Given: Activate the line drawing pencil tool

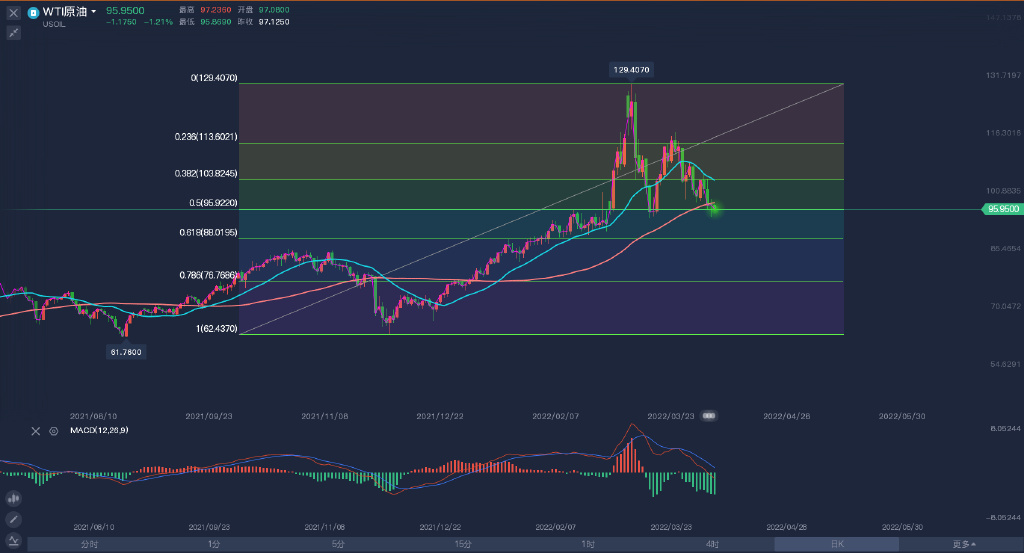Looking at the screenshot, I should [13, 520].
